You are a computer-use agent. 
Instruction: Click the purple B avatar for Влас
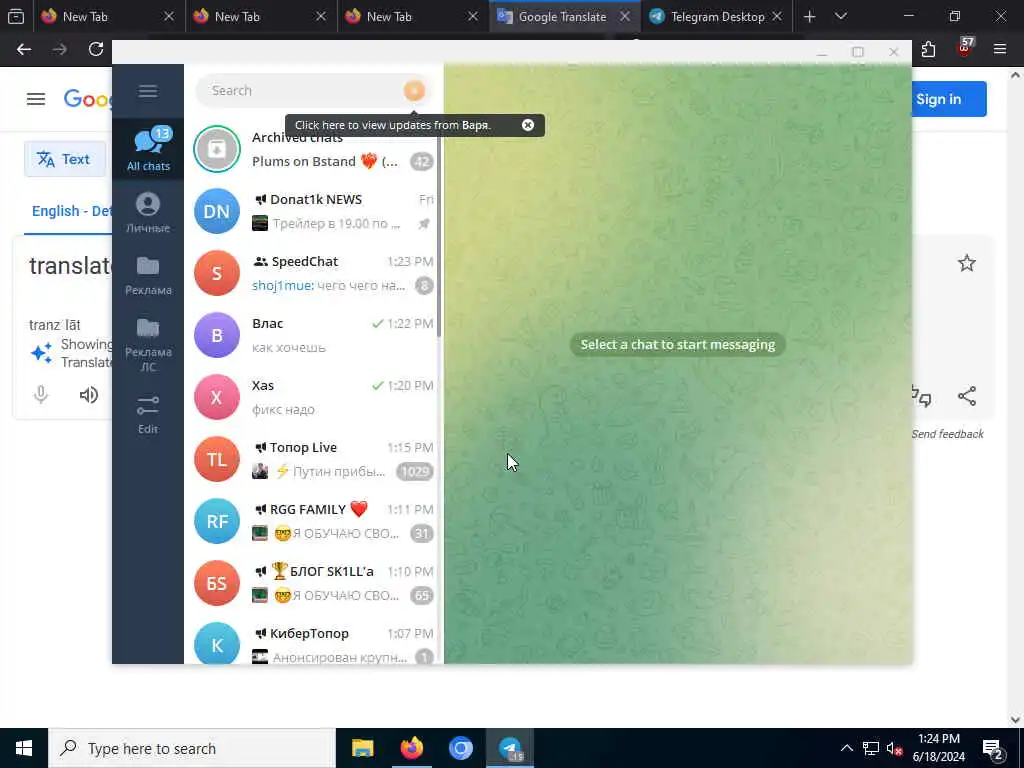click(217, 335)
